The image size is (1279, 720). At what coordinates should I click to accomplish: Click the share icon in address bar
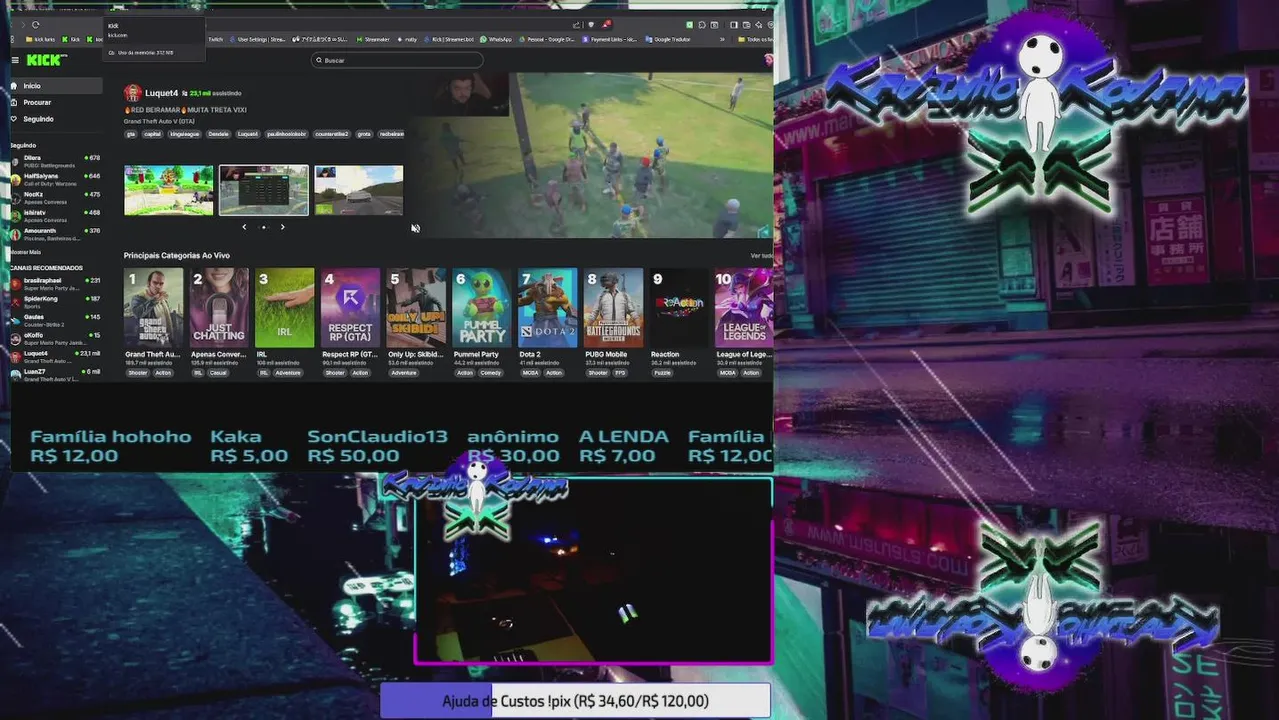(577, 25)
